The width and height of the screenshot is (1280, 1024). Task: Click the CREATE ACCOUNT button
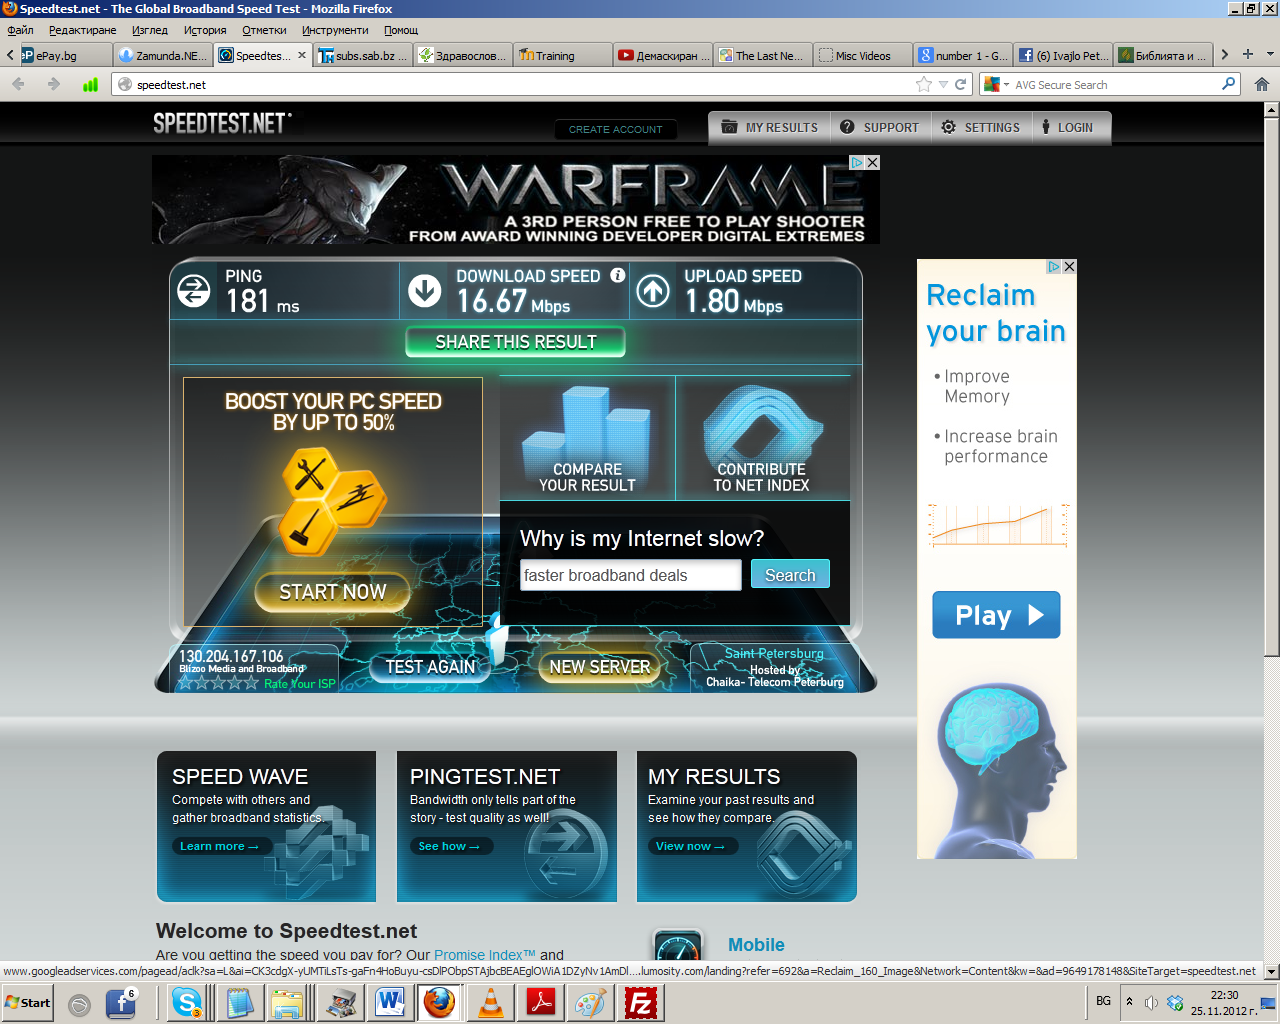tap(616, 129)
